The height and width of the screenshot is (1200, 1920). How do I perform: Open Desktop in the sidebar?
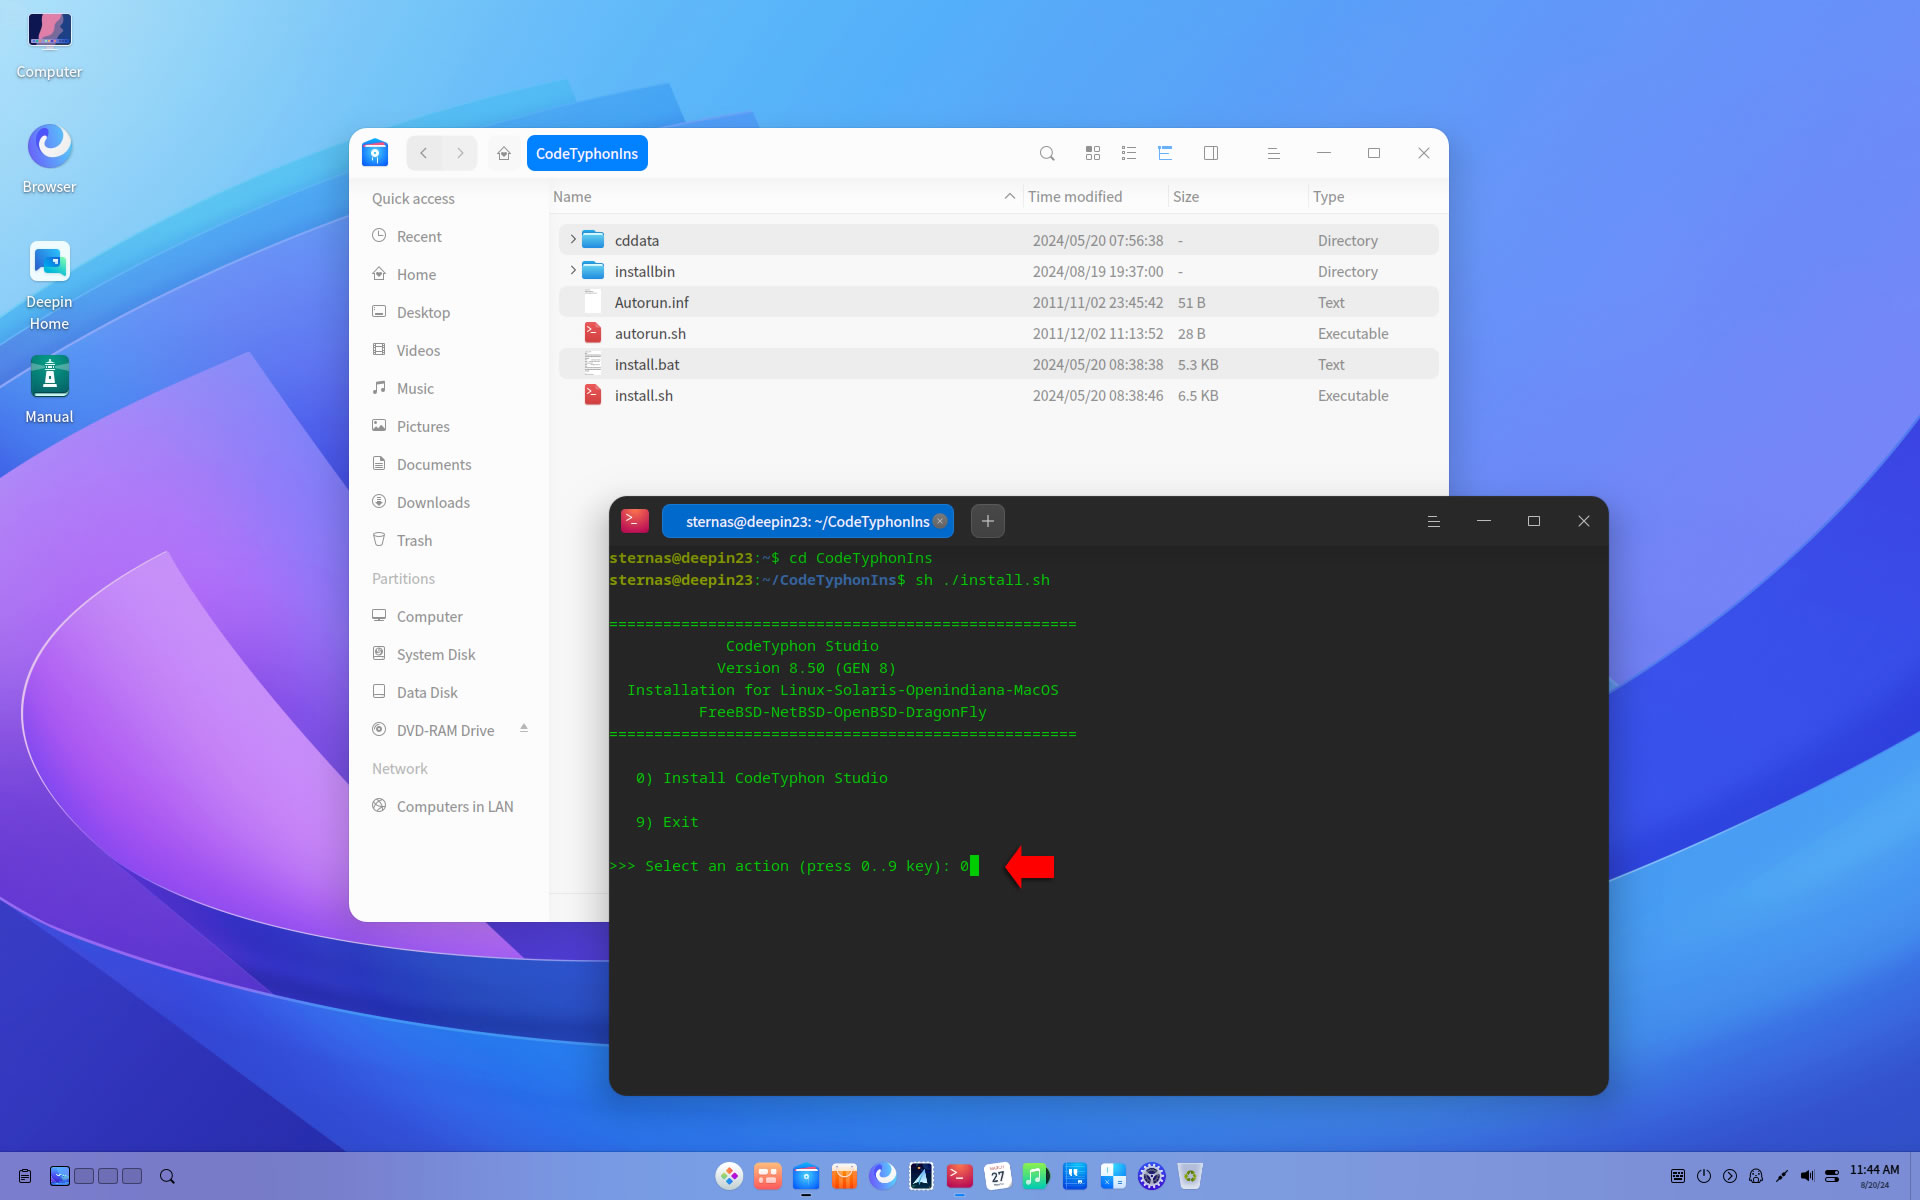pos(449,312)
